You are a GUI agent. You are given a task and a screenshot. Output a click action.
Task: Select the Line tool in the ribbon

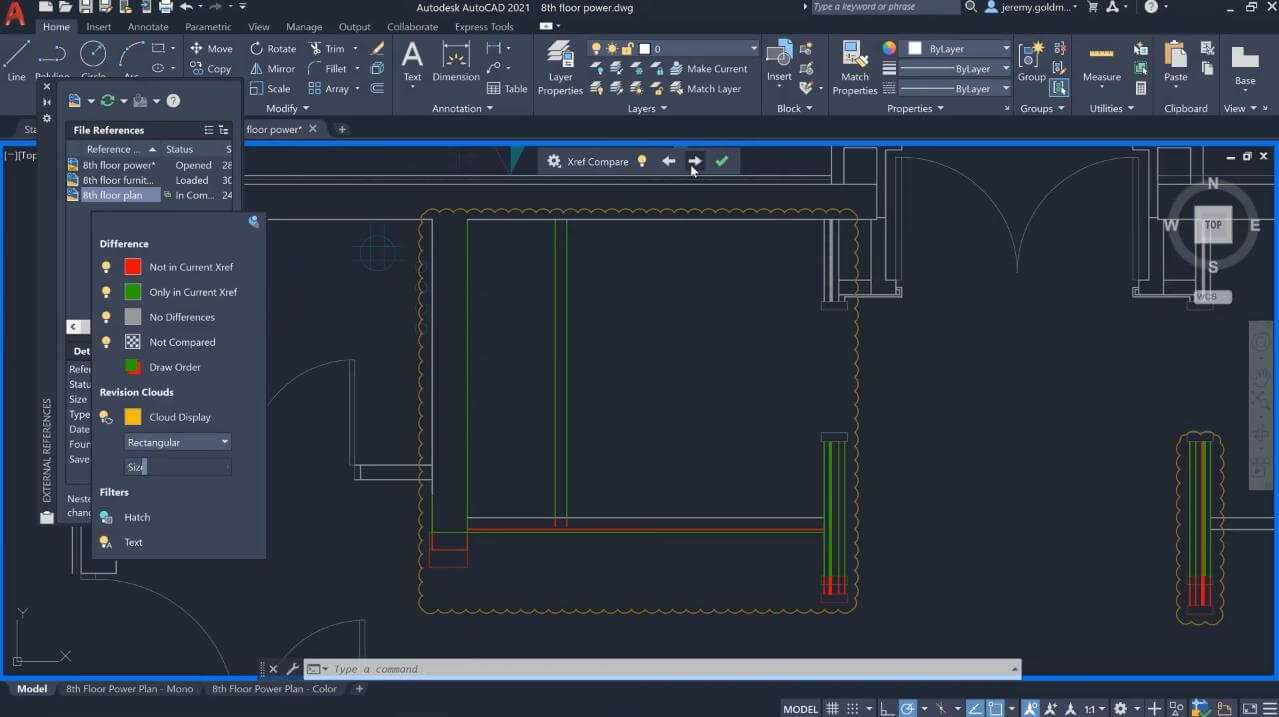17,60
